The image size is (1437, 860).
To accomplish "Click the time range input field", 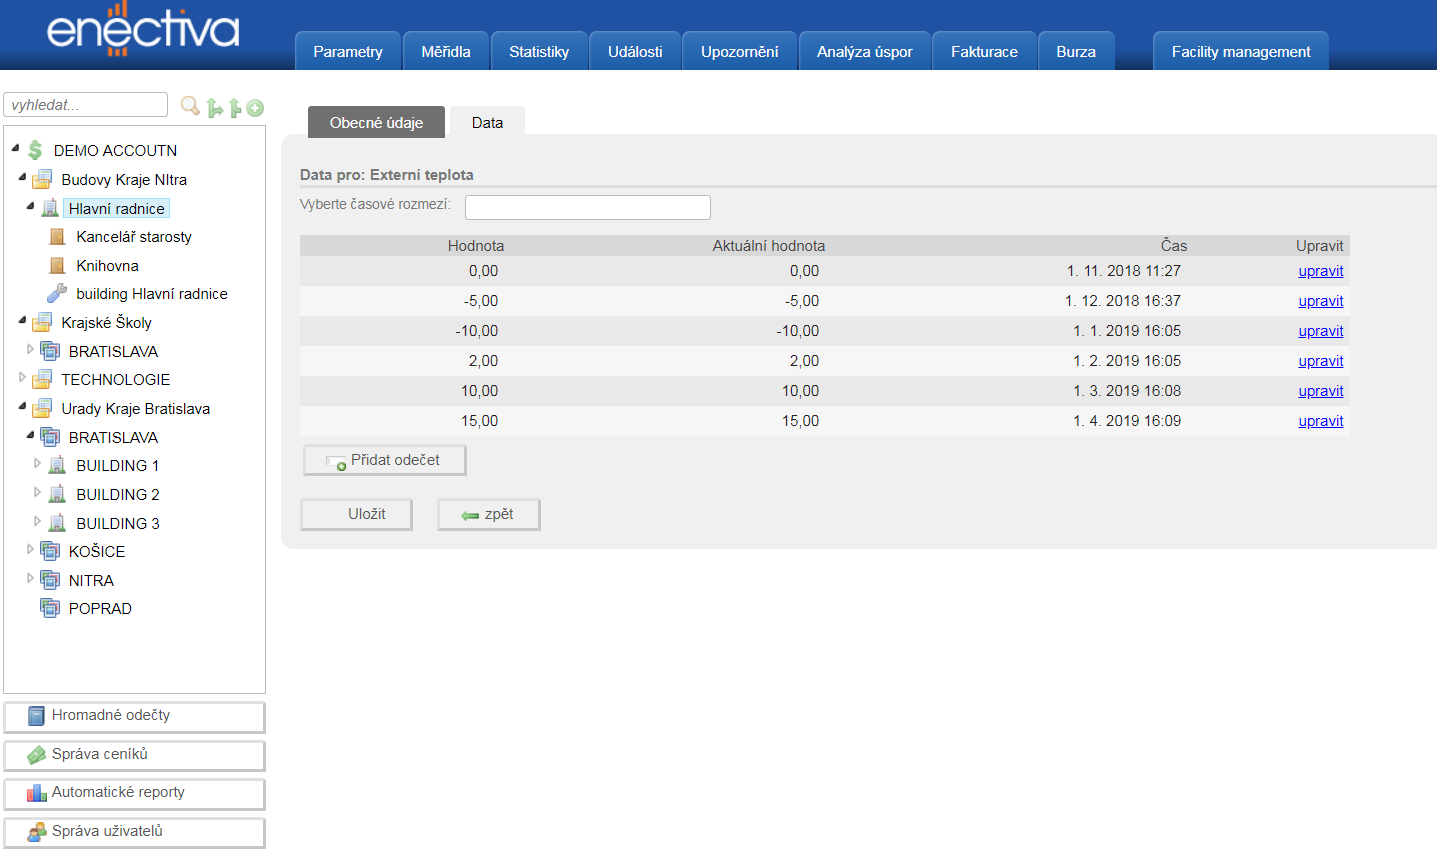I will point(587,207).
